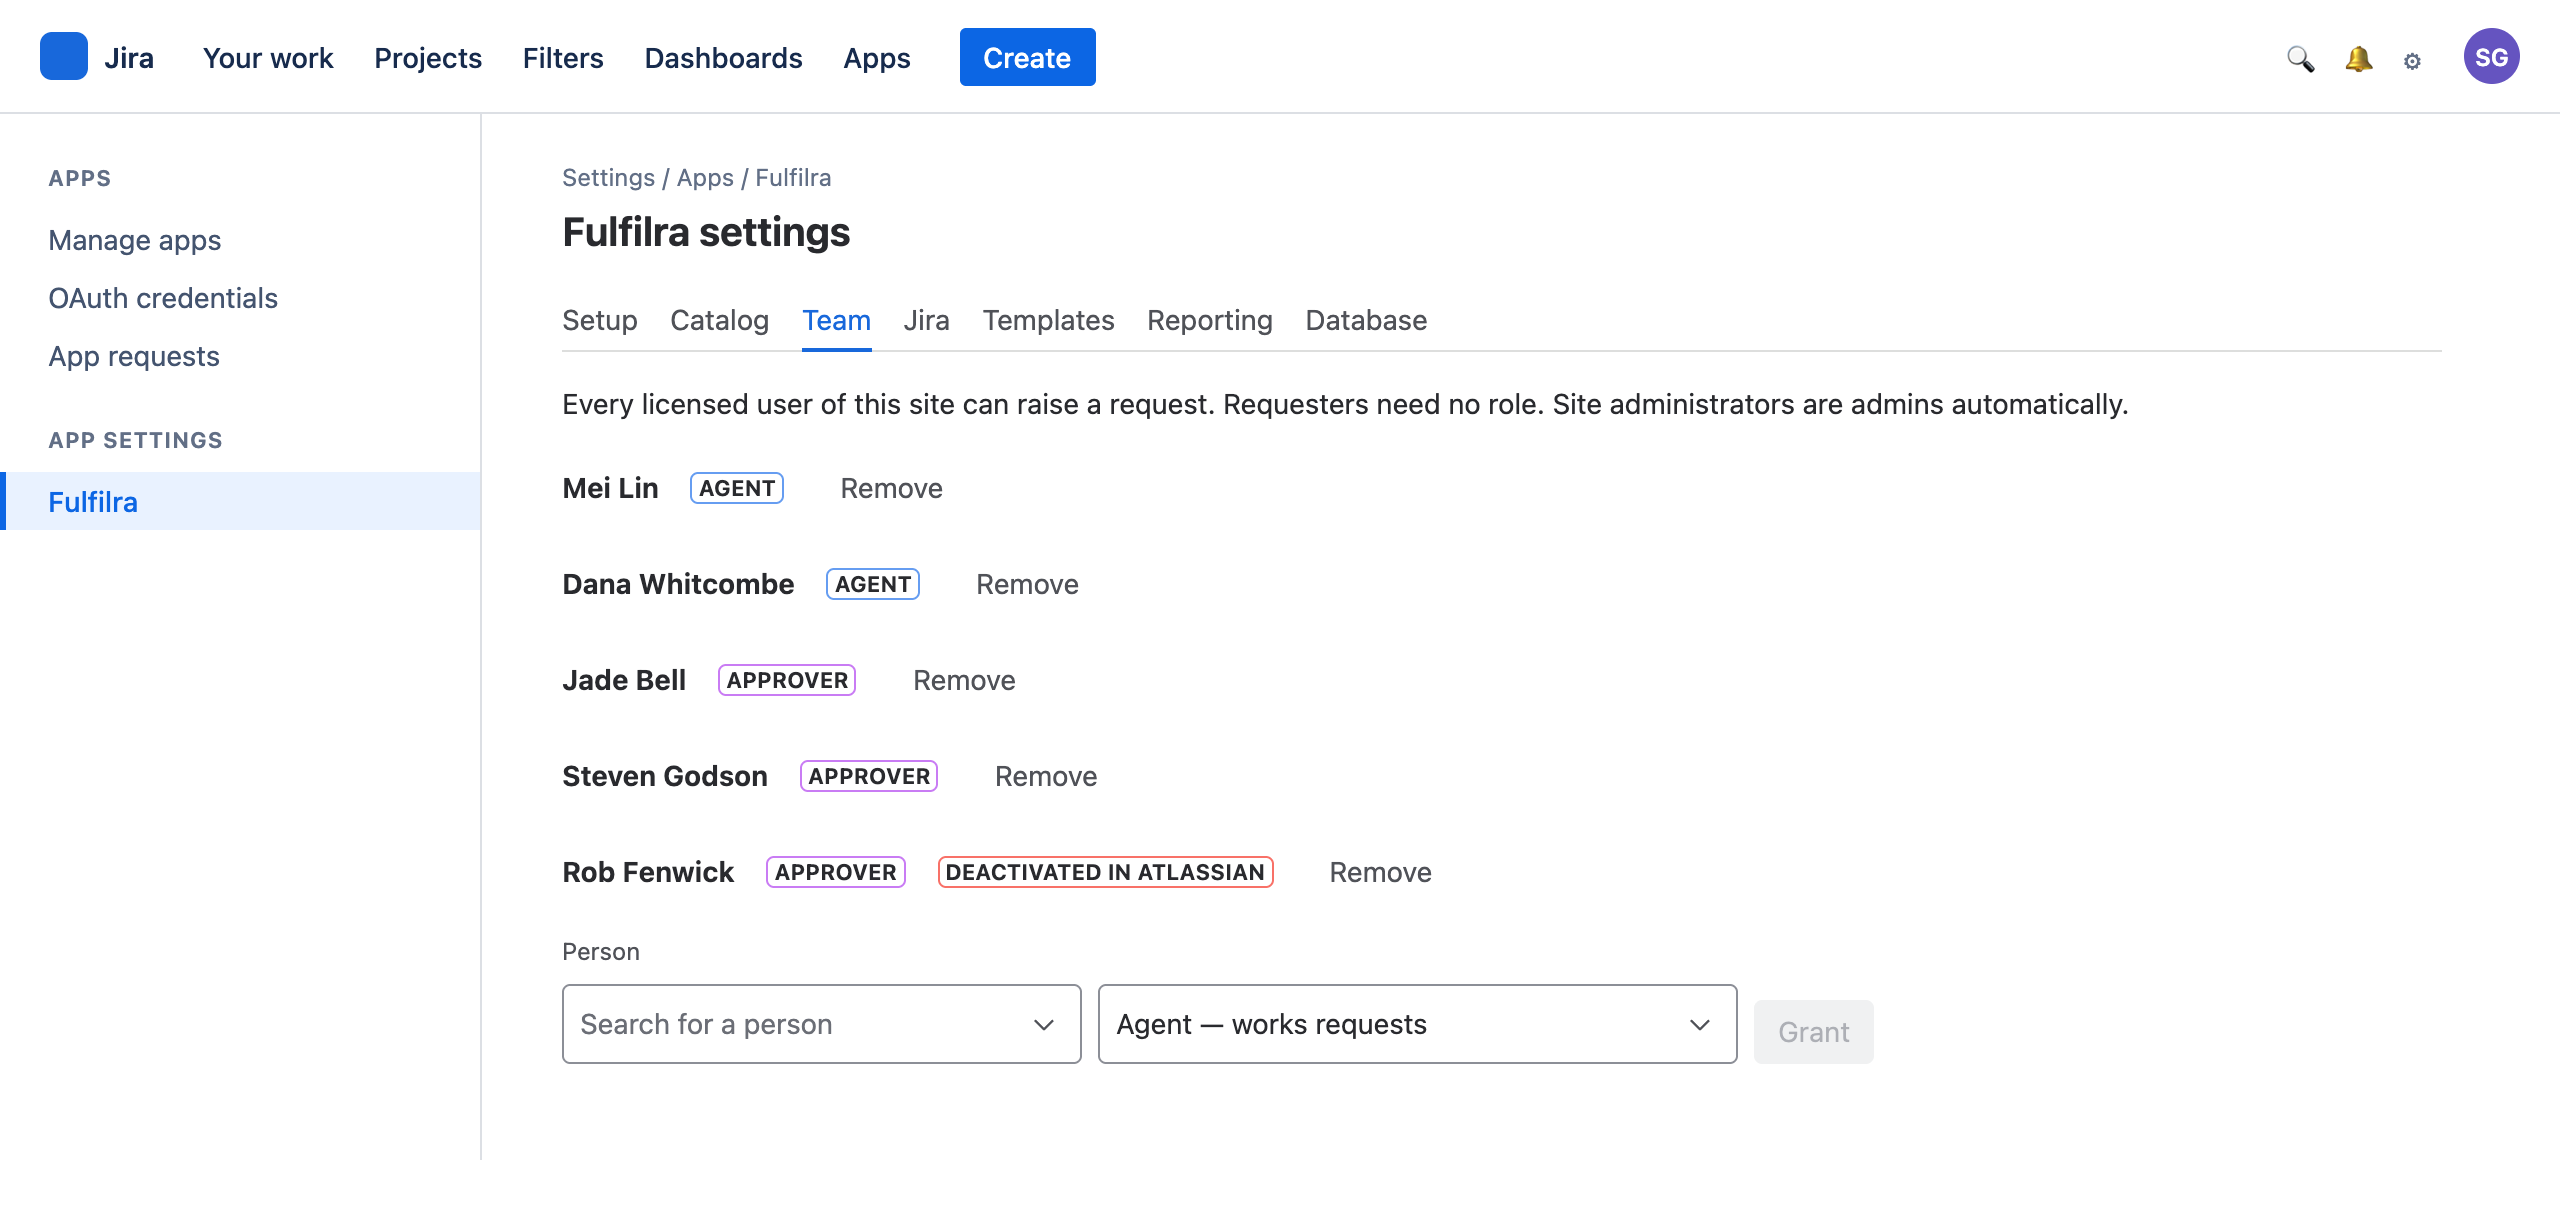Click the name Steven Godson
Screen dimensions: 2560x1208
point(665,776)
